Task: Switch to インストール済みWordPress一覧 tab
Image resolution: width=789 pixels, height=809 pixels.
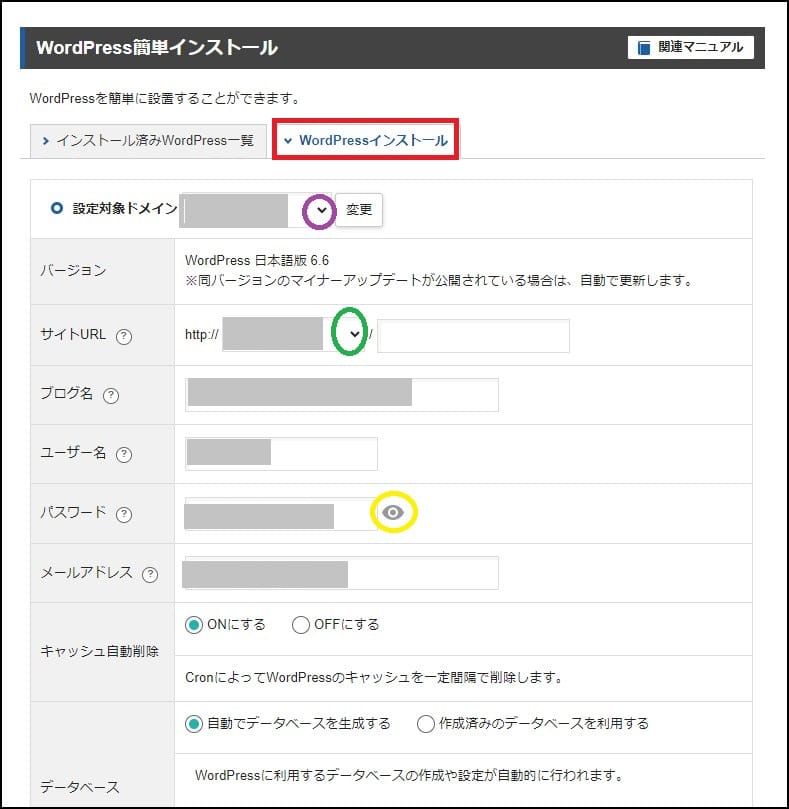Action: (x=147, y=141)
